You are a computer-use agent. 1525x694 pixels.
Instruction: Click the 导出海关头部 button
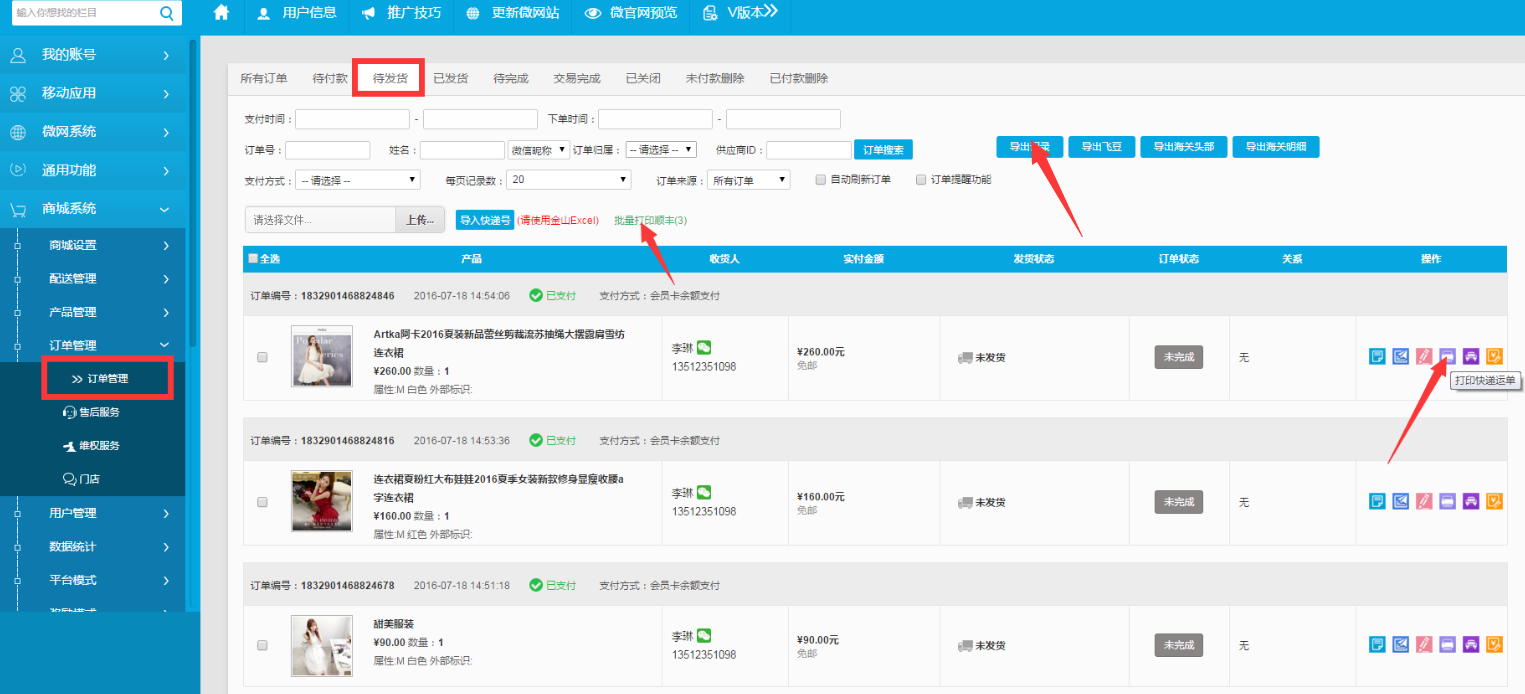coord(1184,147)
